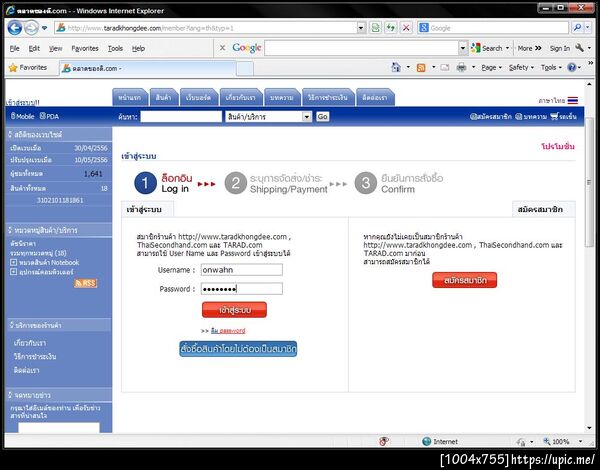Screen dimensions: 600x470
Task: Click the RSS feeds icon in command bar
Action: click(421, 68)
